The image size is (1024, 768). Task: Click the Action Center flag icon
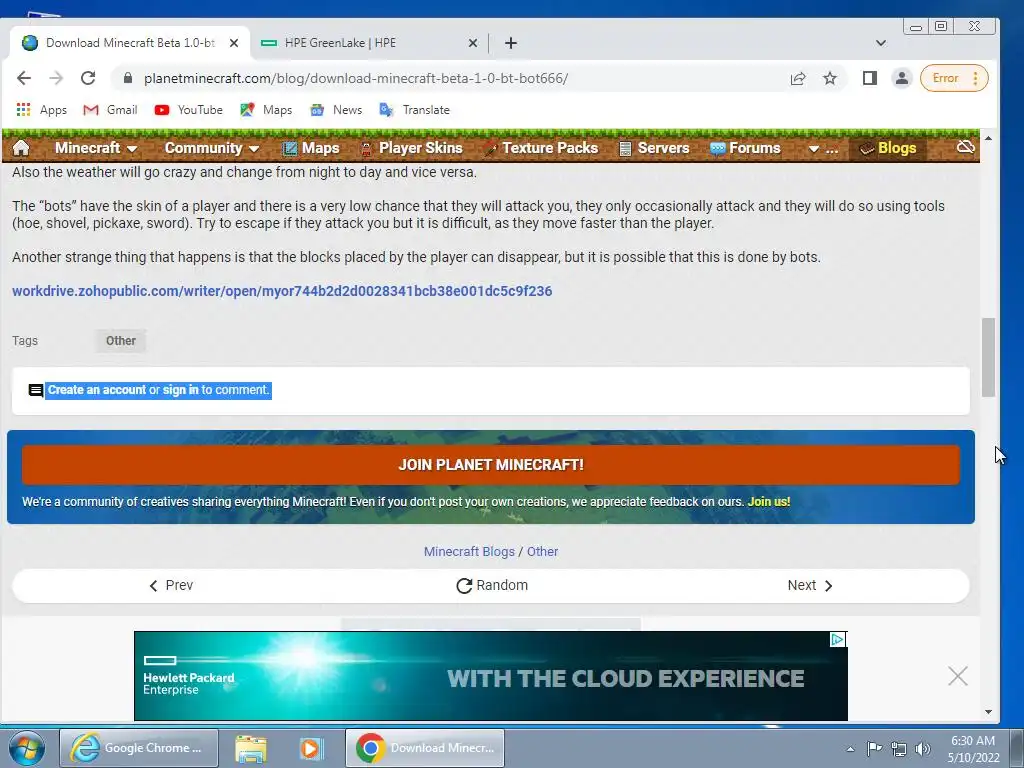coord(874,749)
